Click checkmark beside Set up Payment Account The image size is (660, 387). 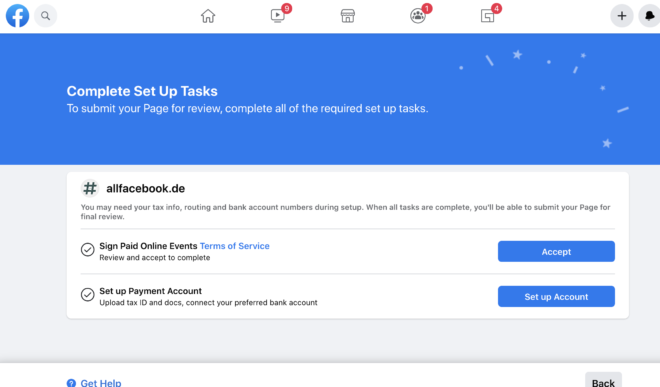(x=88, y=295)
